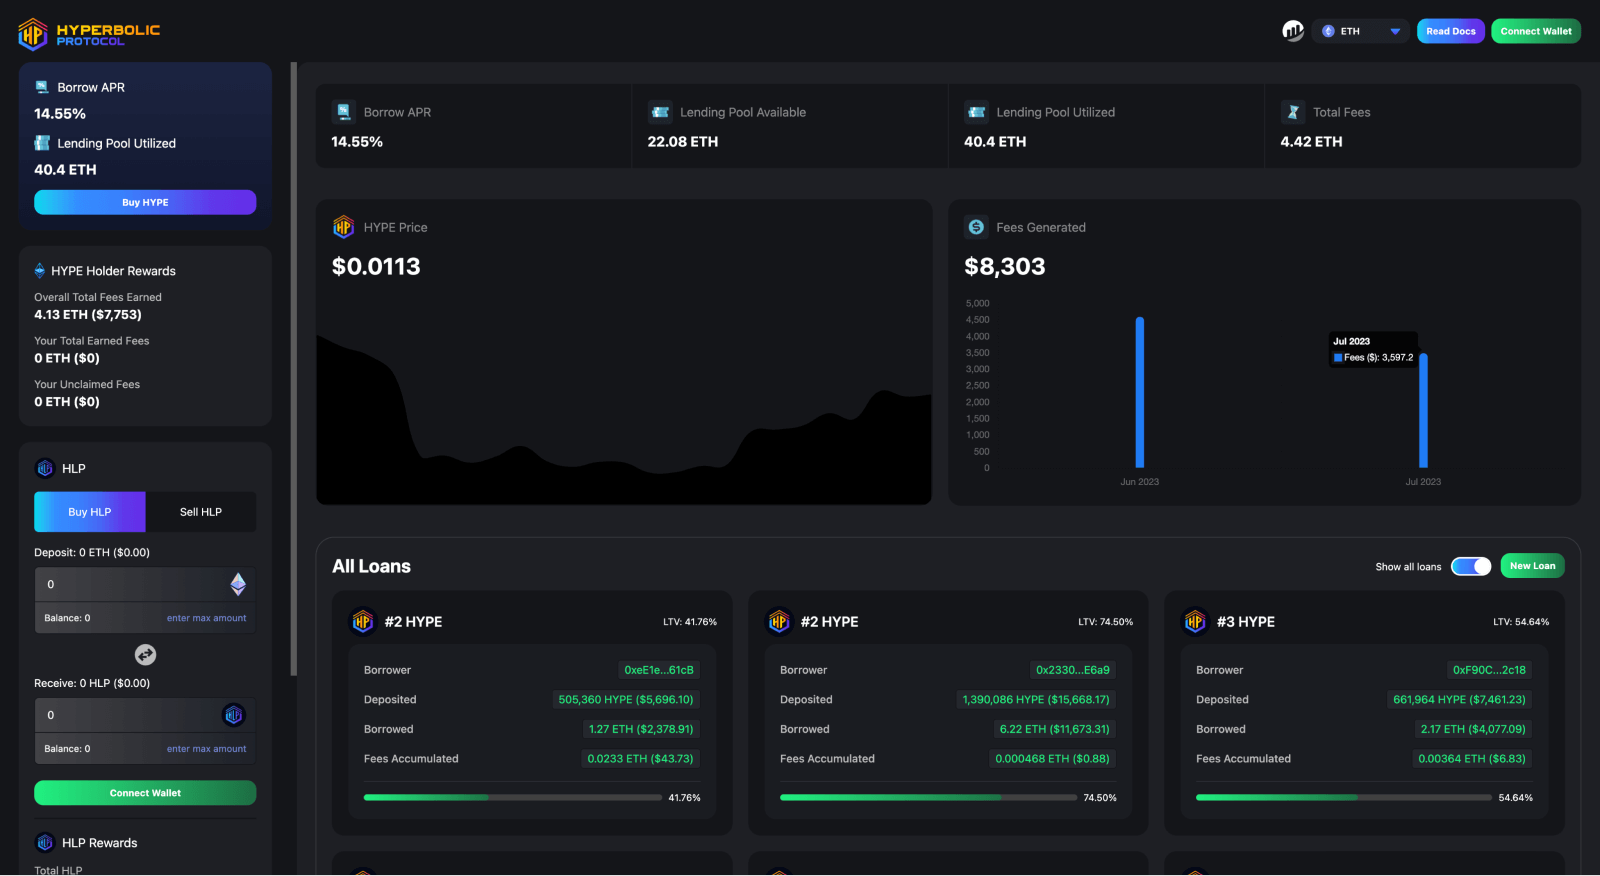
Task: Click the chart stats icon in header
Action: 1292,31
